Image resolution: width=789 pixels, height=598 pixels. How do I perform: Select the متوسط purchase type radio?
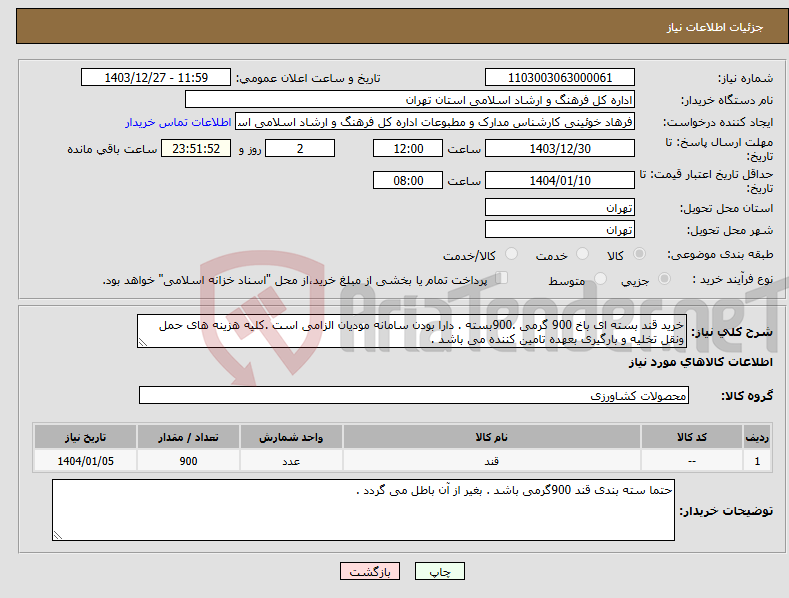tap(600, 278)
